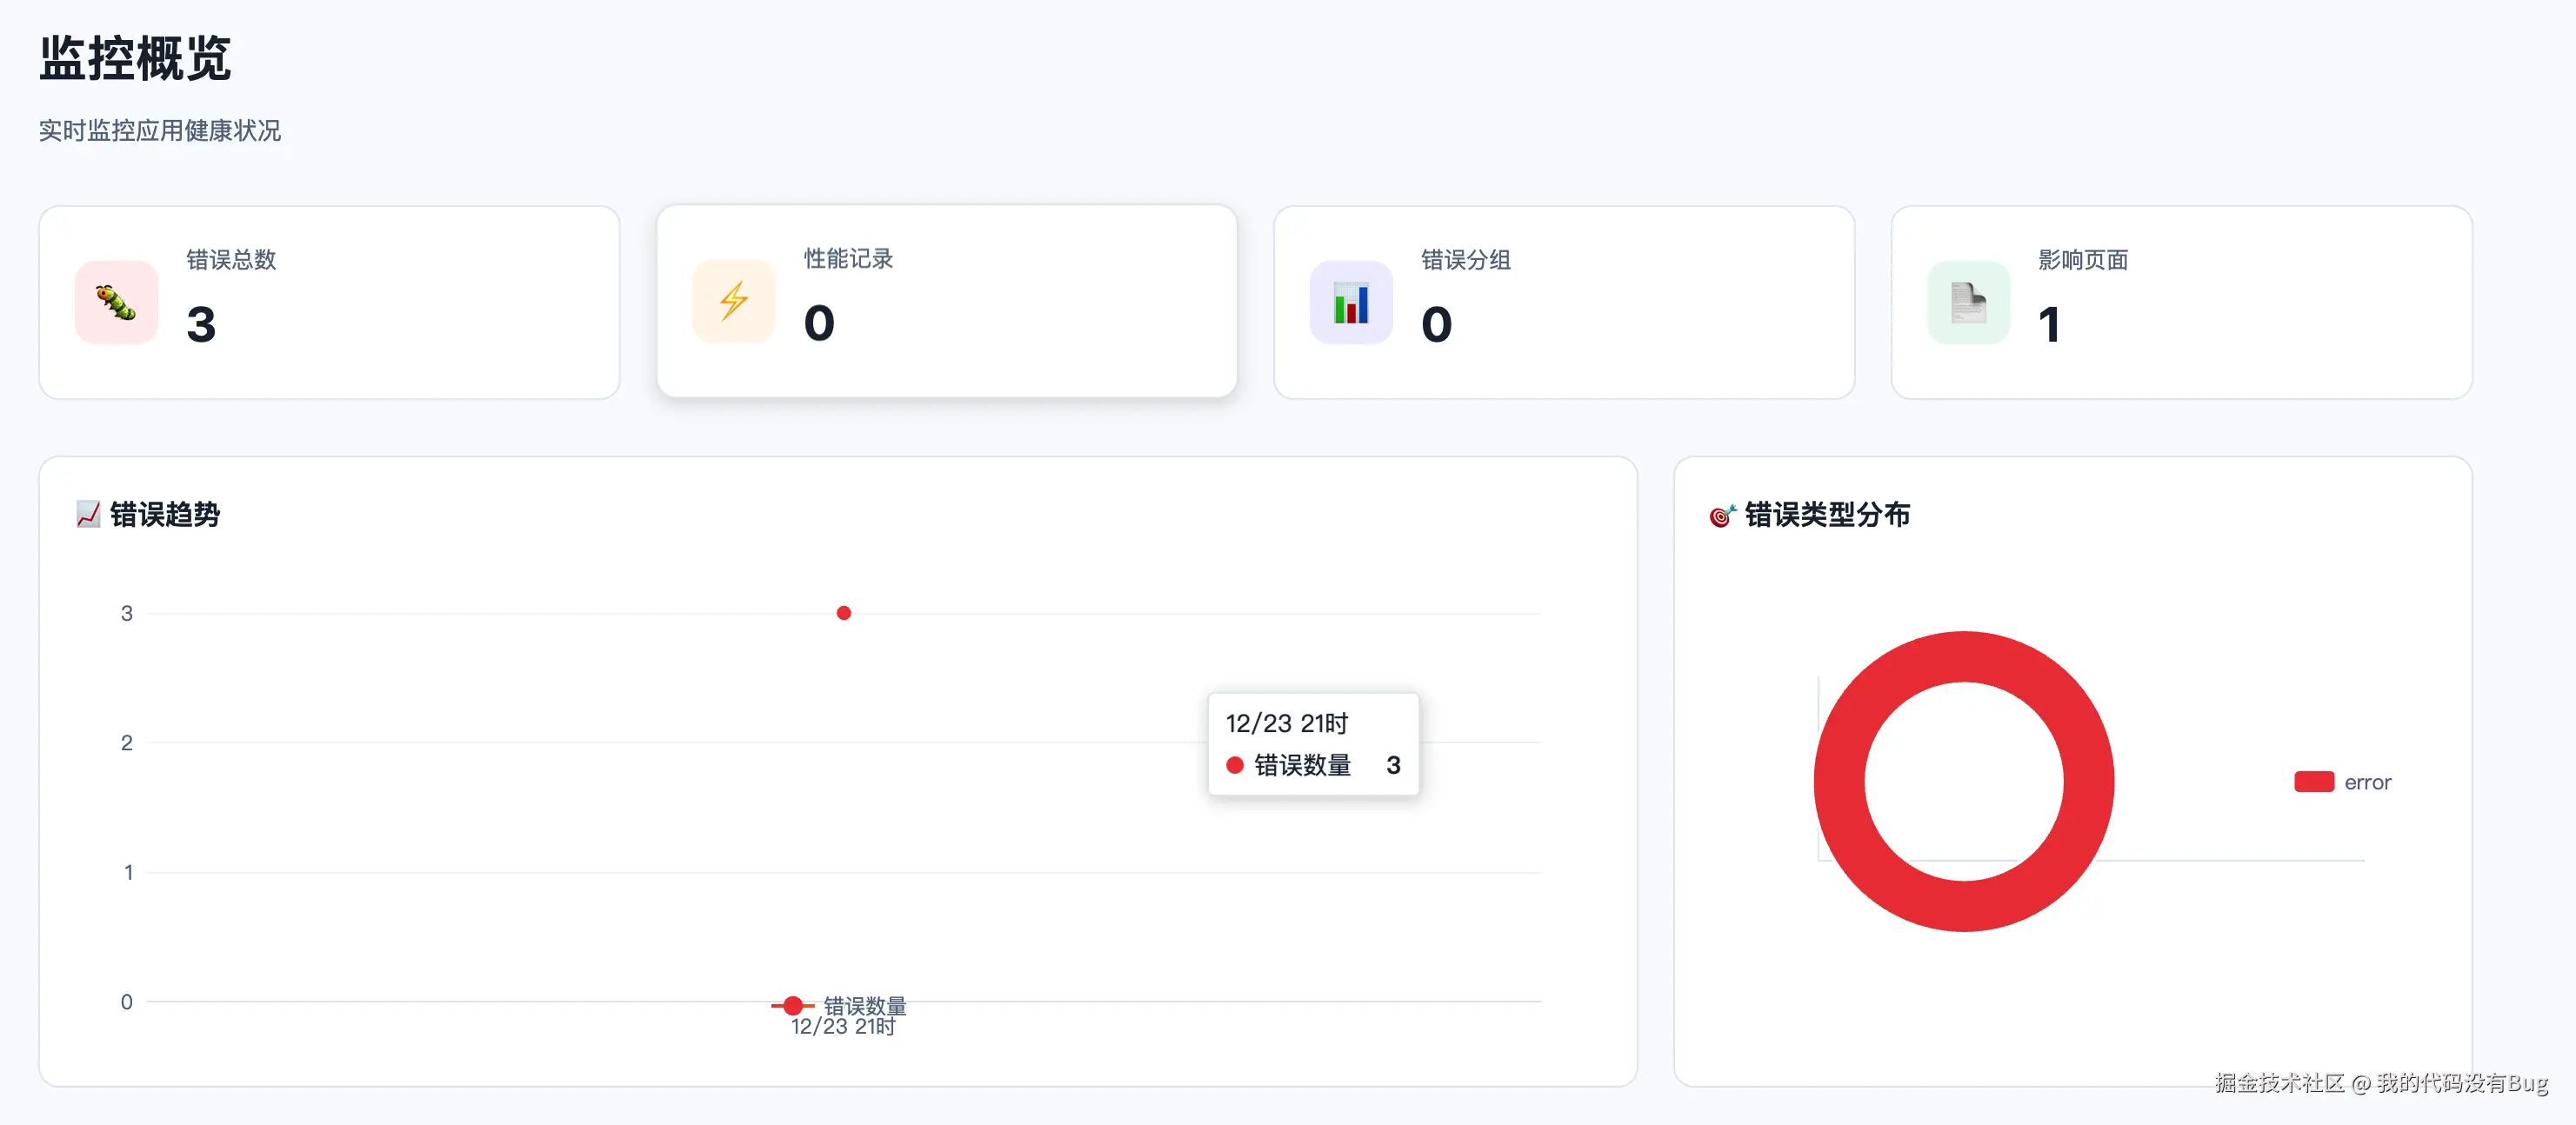Viewport: 2576px width, 1125px height.
Task: Click the bug icon in 错误总数 card
Action: [x=117, y=303]
